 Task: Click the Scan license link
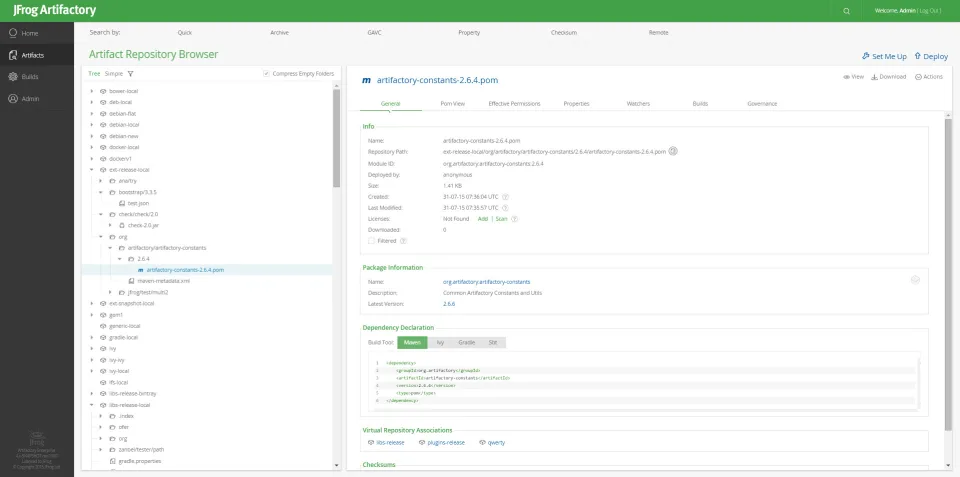coord(501,219)
